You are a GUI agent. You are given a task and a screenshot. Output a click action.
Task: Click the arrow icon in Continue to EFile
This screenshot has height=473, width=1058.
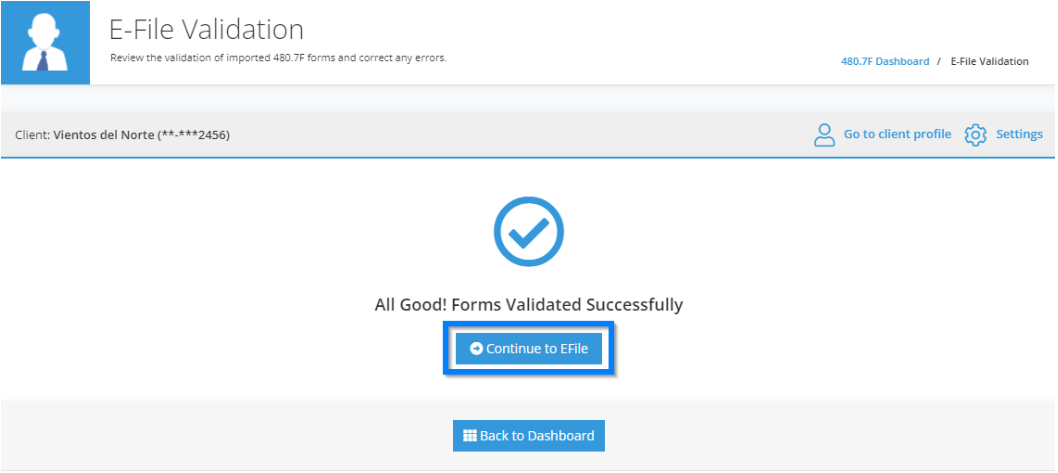point(476,349)
